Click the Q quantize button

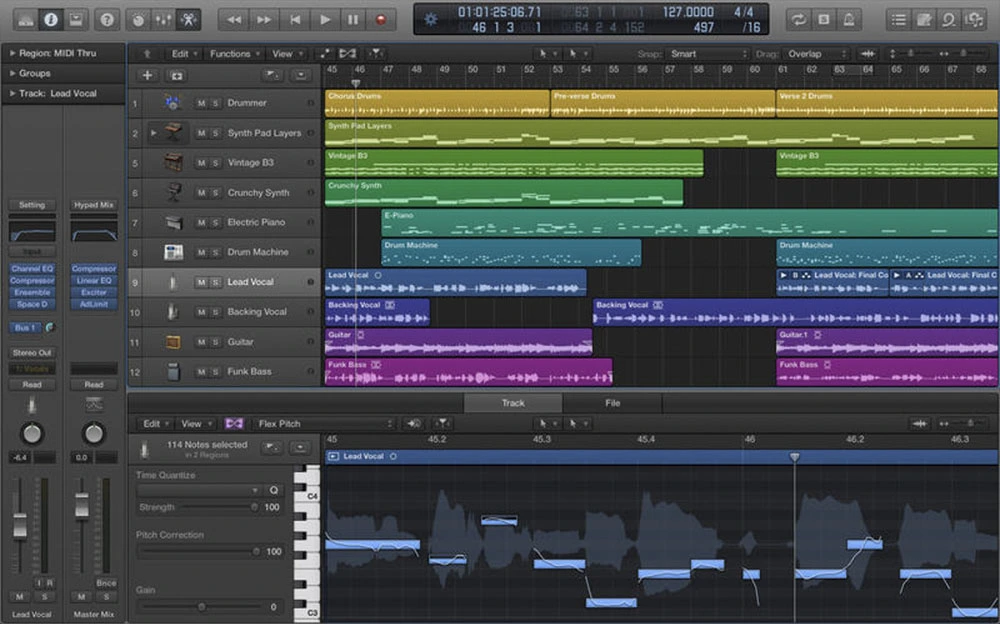pos(273,489)
